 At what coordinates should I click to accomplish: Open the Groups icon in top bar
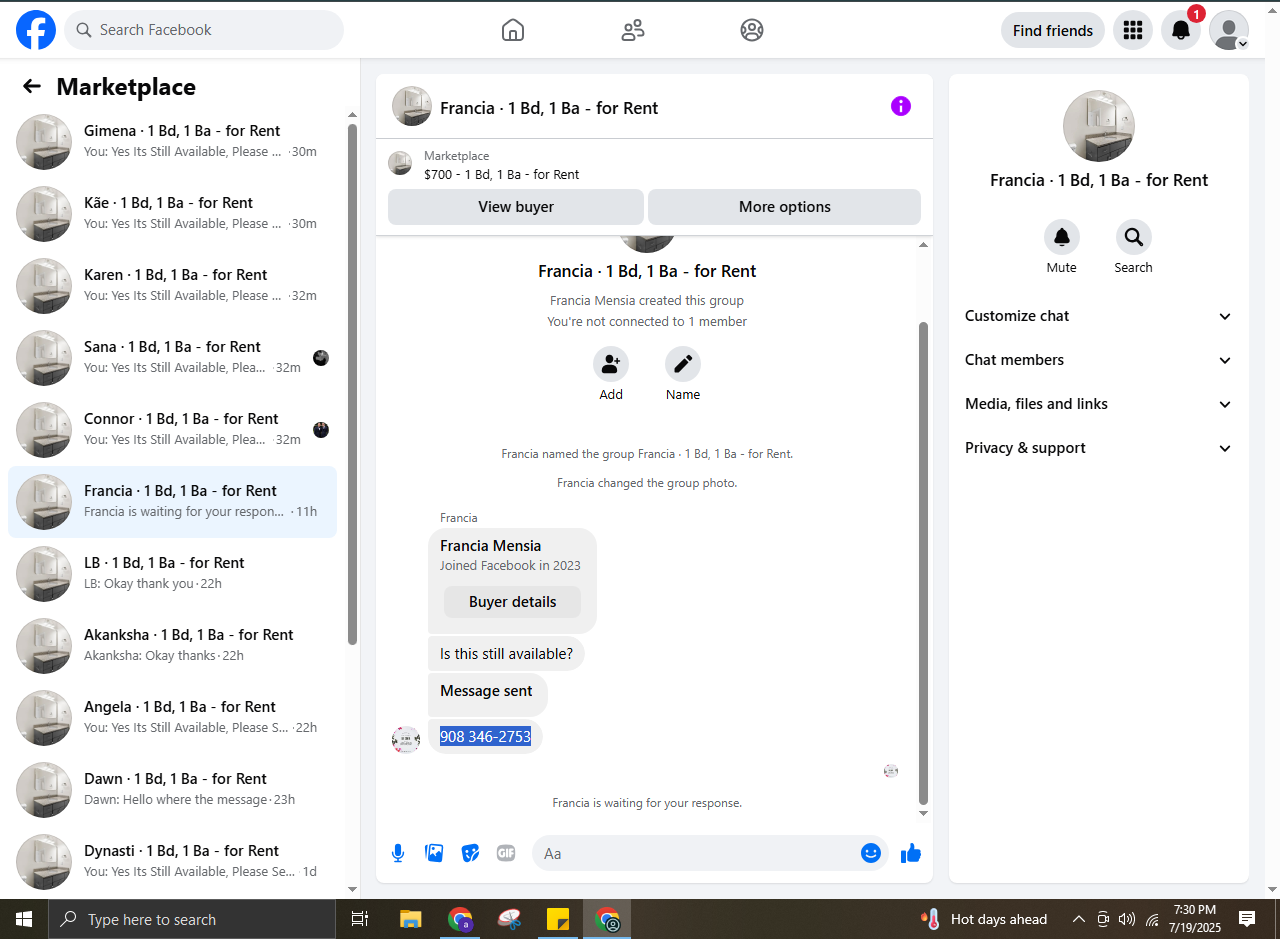752,30
